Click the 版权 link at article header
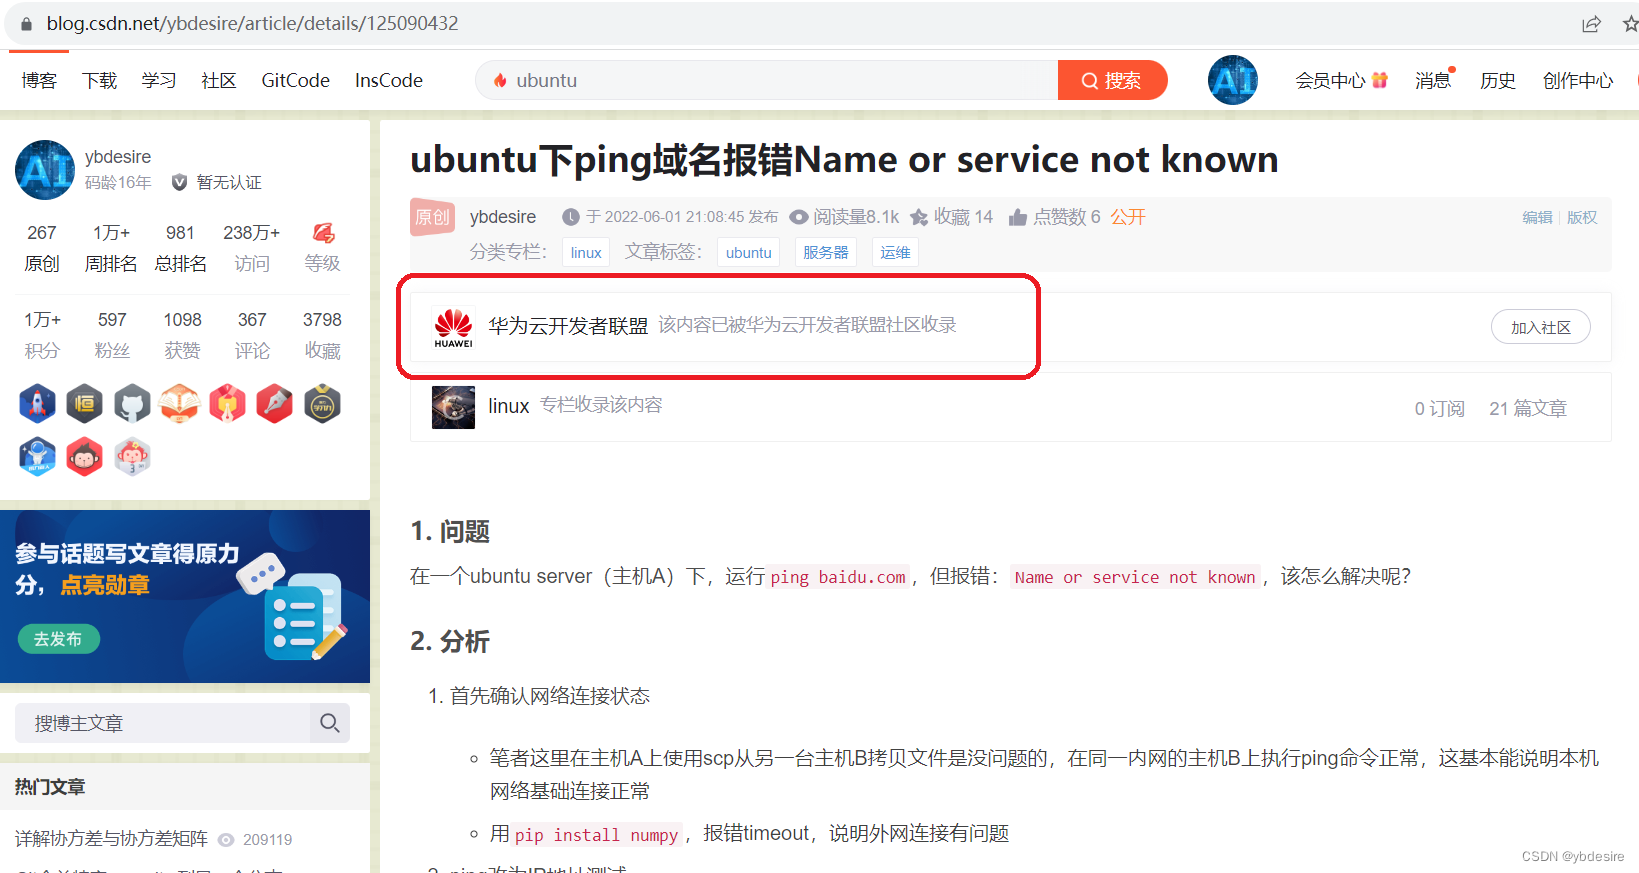The width and height of the screenshot is (1639, 873). pos(1582,217)
